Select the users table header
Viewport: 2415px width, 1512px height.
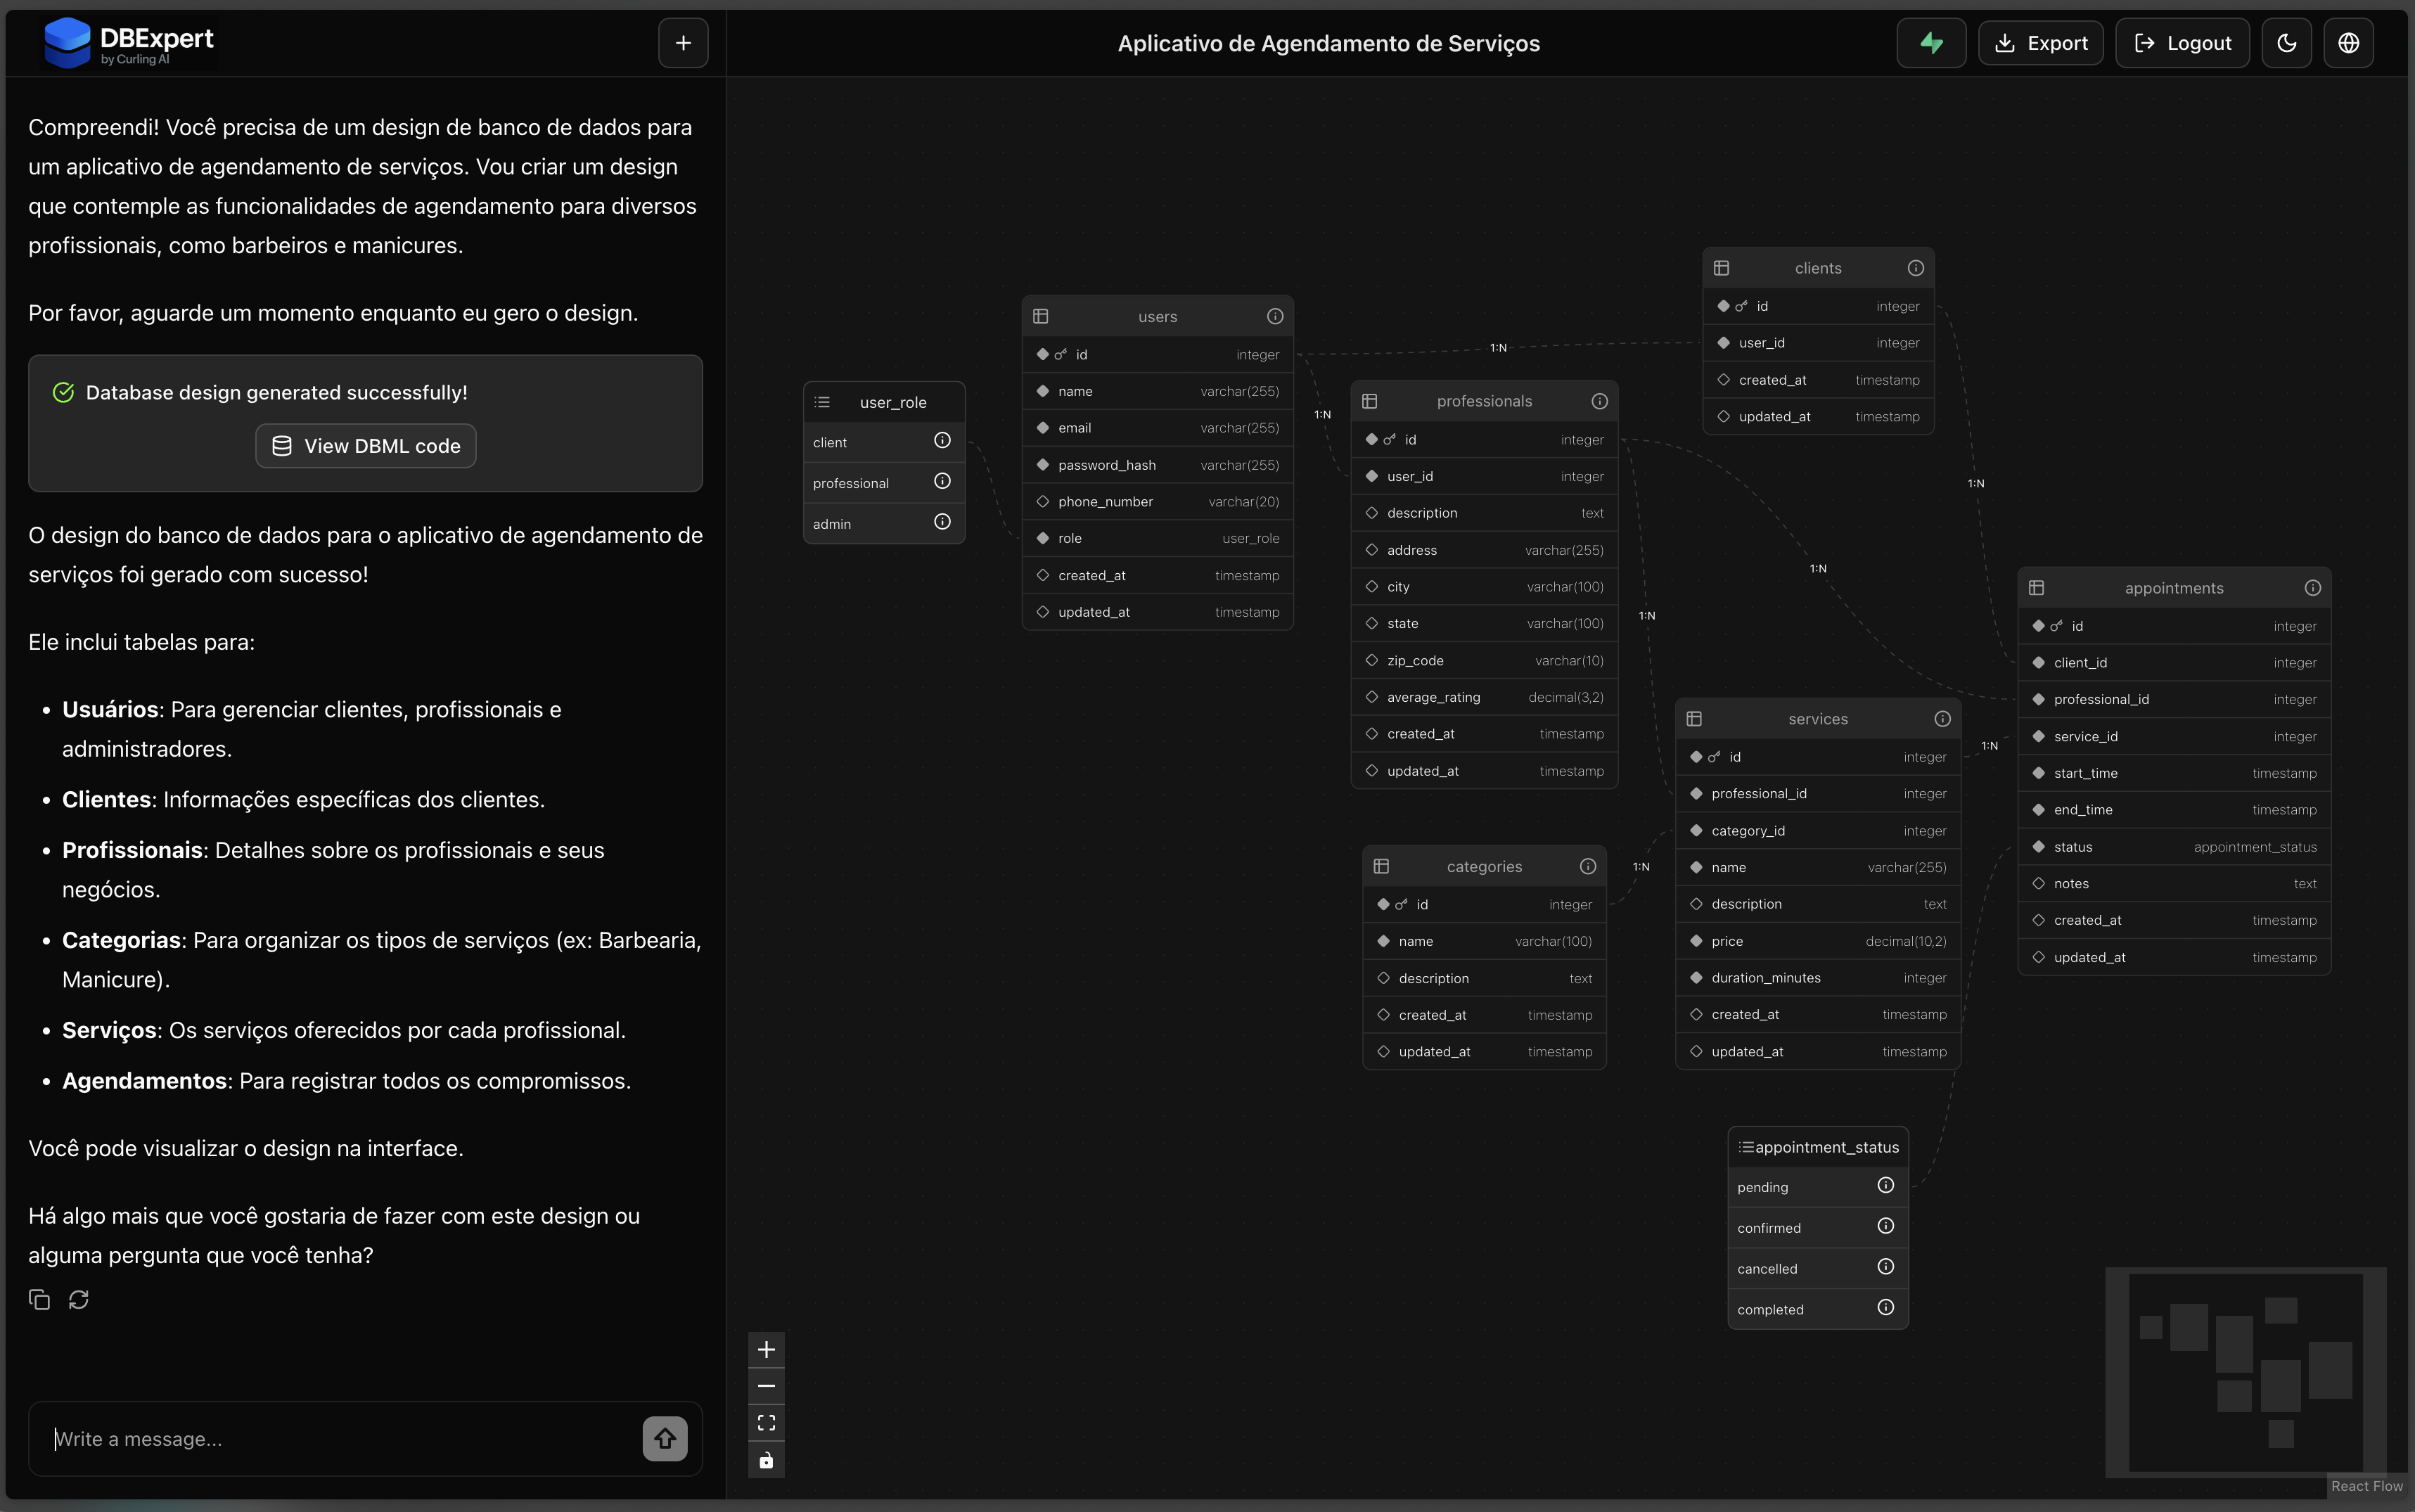pyautogui.click(x=1157, y=316)
